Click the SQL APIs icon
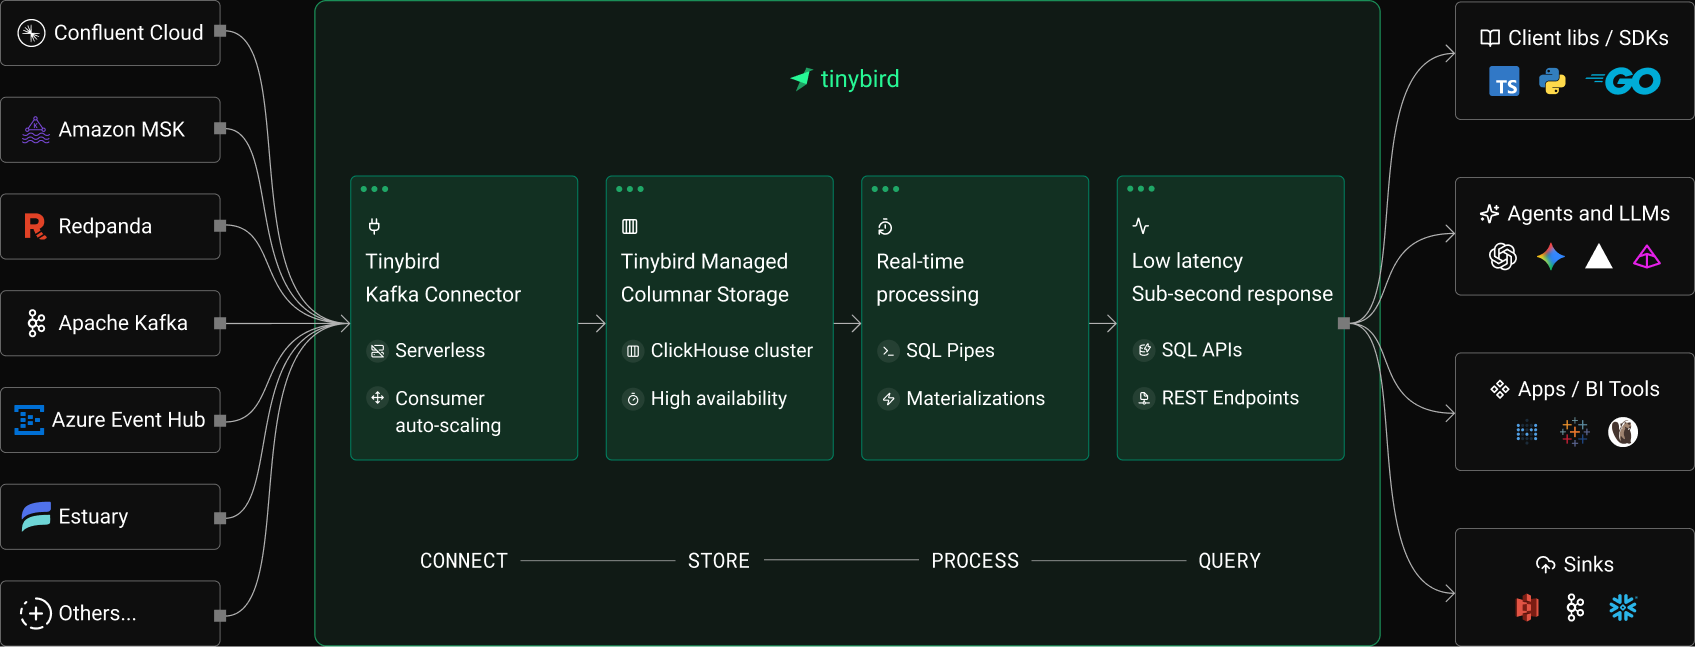This screenshot has height=647, width=1695. click(1144, 350)
